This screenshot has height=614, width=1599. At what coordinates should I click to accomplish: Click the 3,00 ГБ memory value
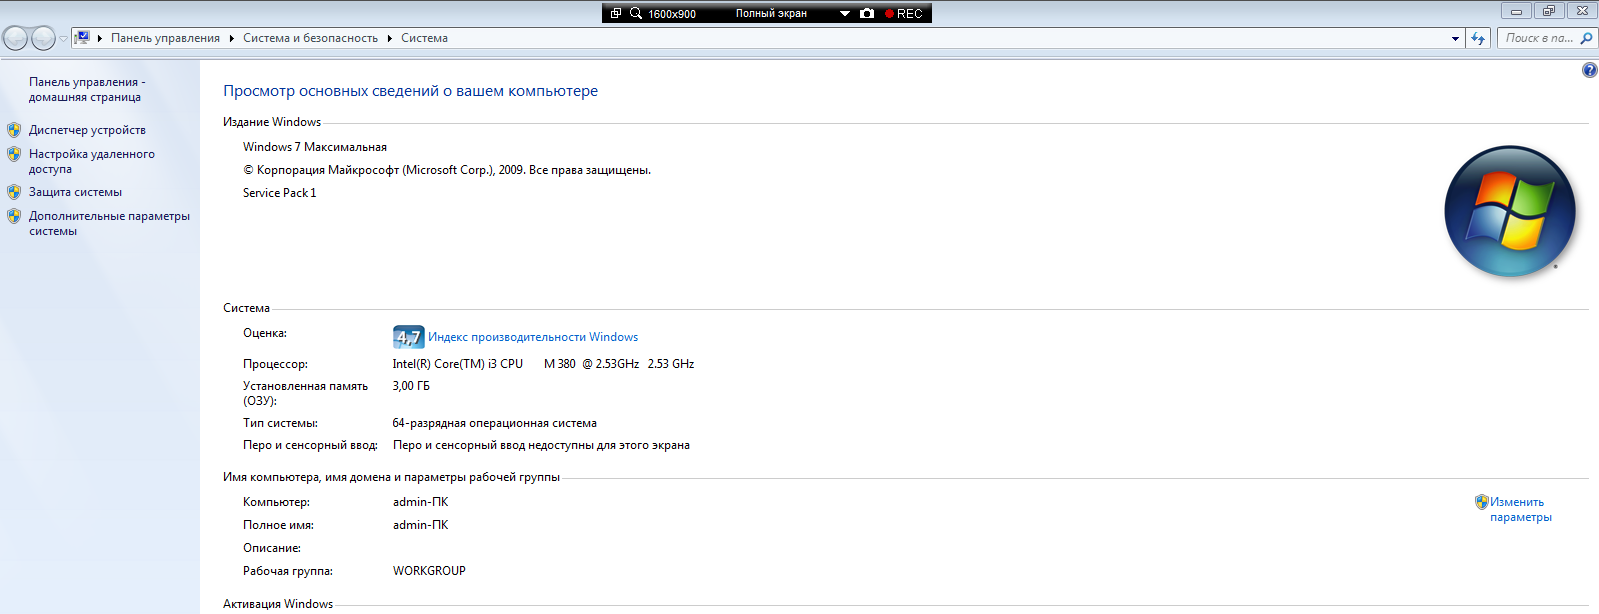click(x=411, y=386)
